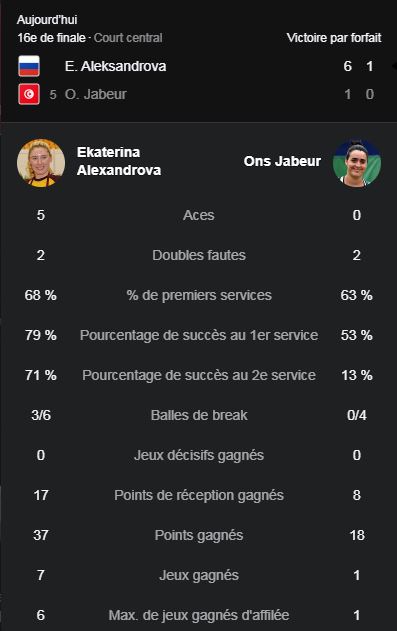Image resolution: width=397 pixels, height=631 pixels.
Task: Click the Russian flag icon
Action: click(x=29, y=66)
